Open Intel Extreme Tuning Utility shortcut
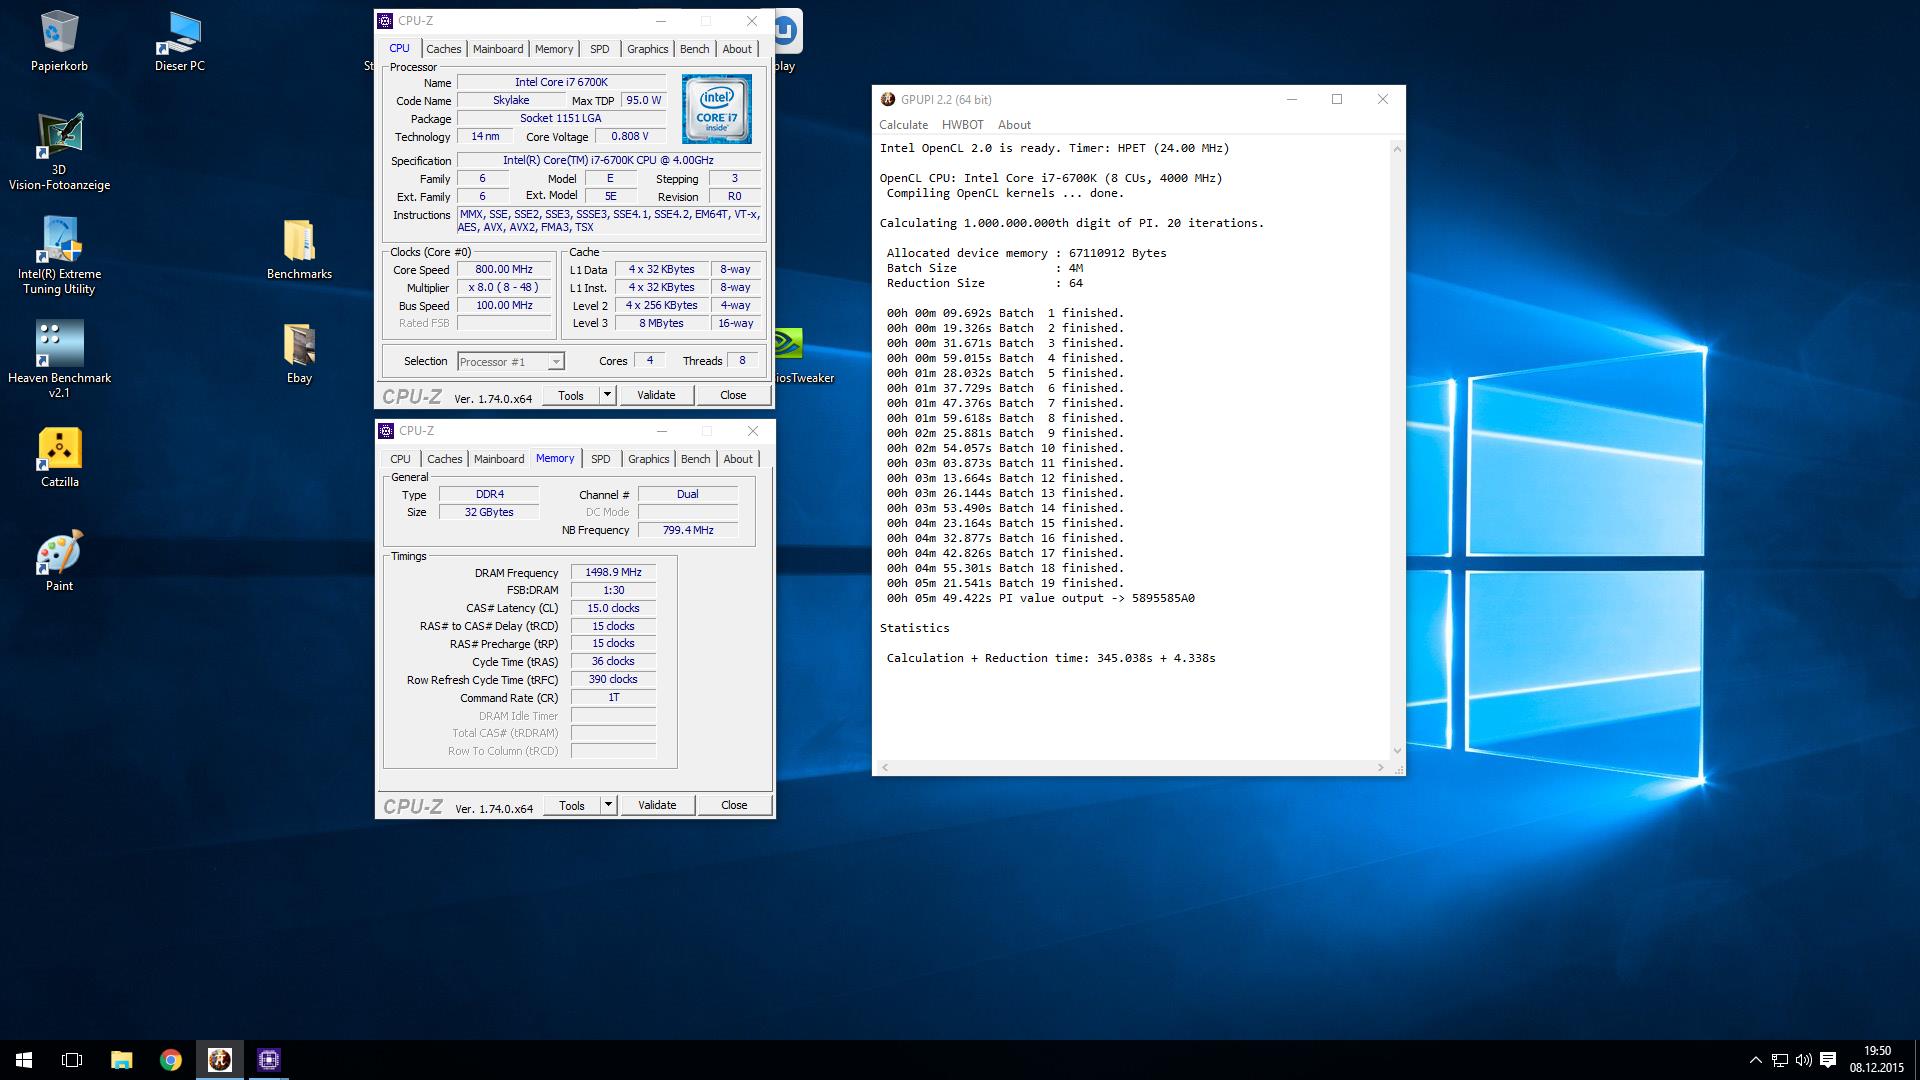 pos(59,256)
